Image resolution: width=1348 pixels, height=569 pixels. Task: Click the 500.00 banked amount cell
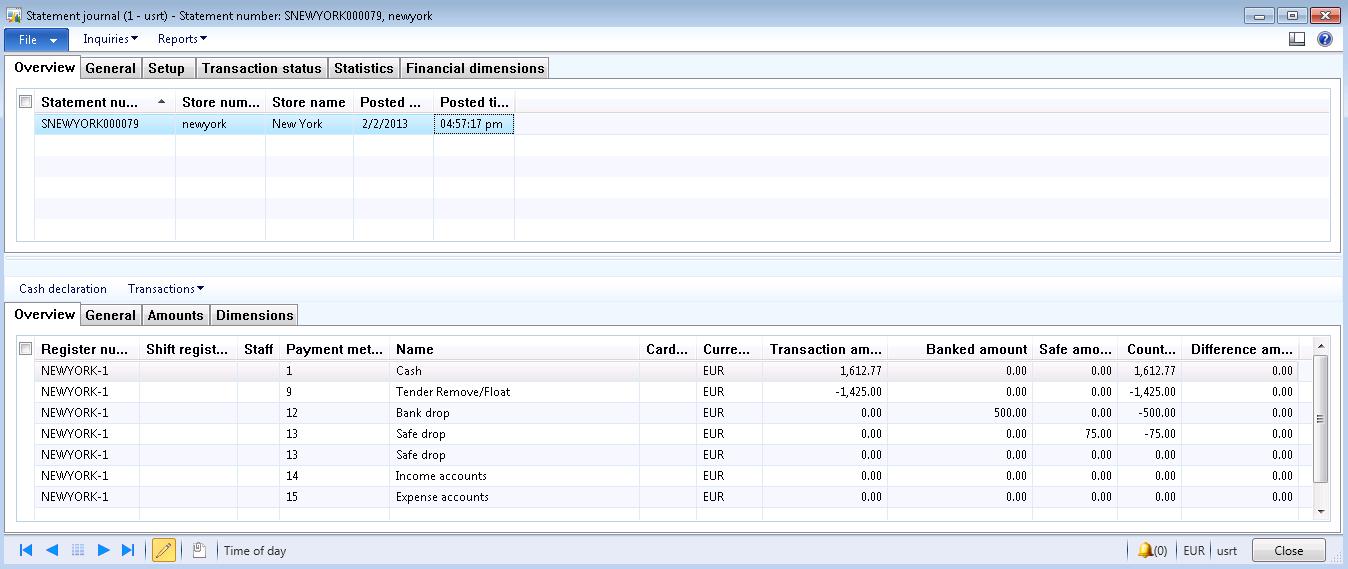pos(960,412)
